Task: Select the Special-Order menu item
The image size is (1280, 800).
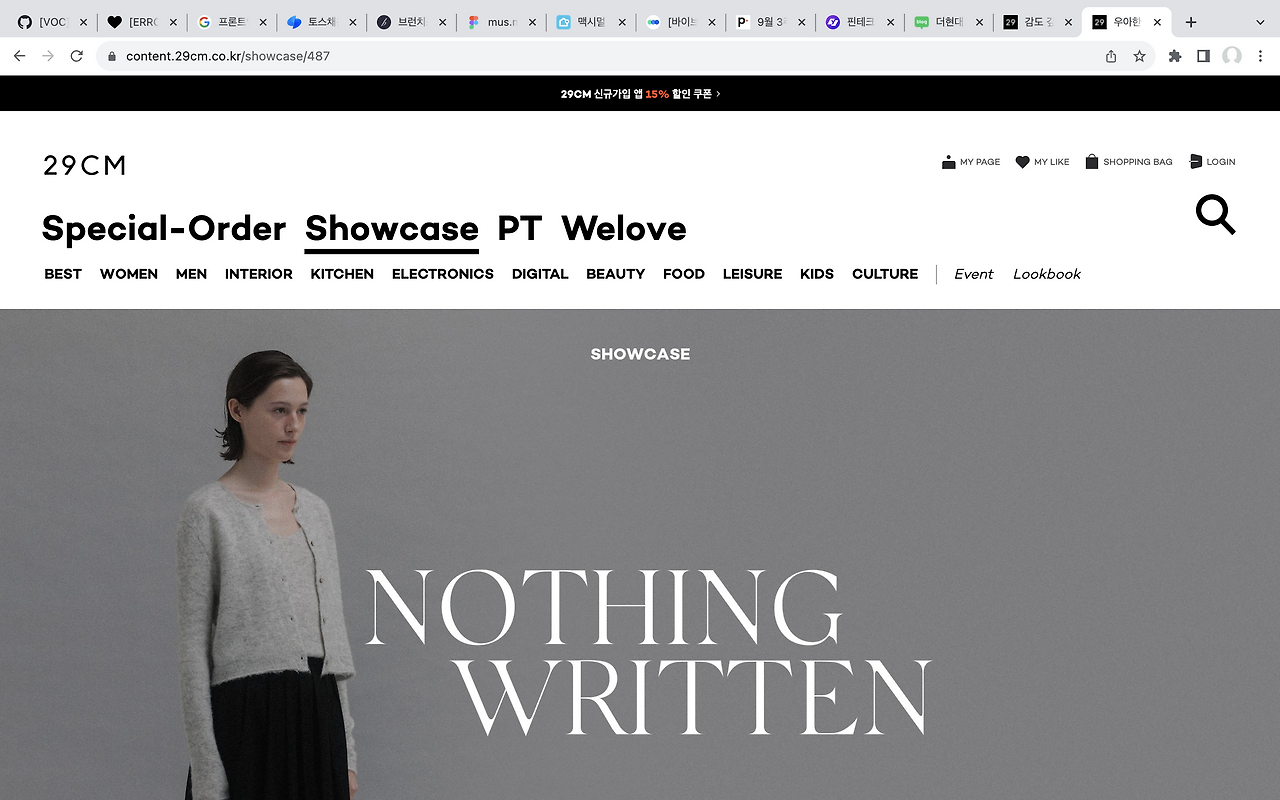Action: point(164,229)
